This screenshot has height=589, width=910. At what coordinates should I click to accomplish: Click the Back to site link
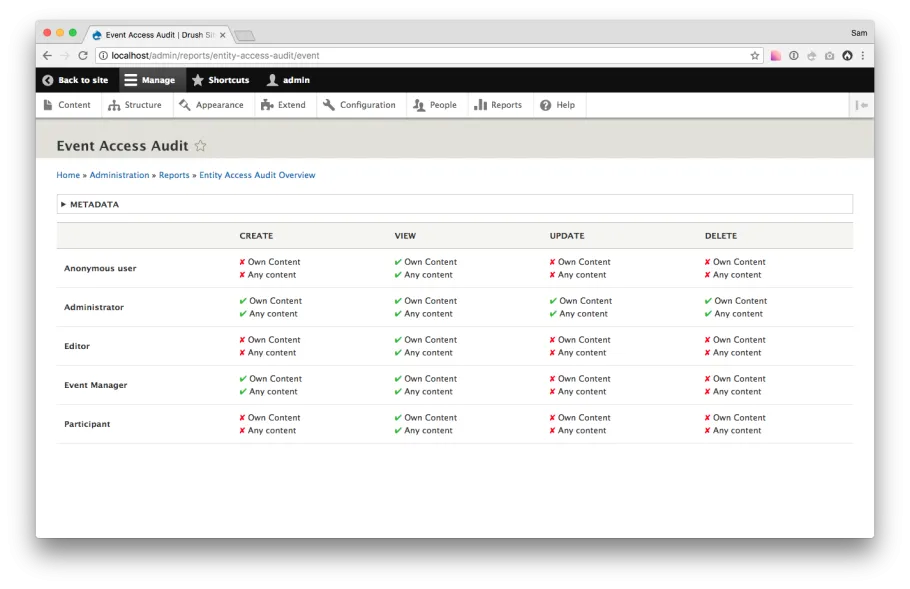click(75, 80)
